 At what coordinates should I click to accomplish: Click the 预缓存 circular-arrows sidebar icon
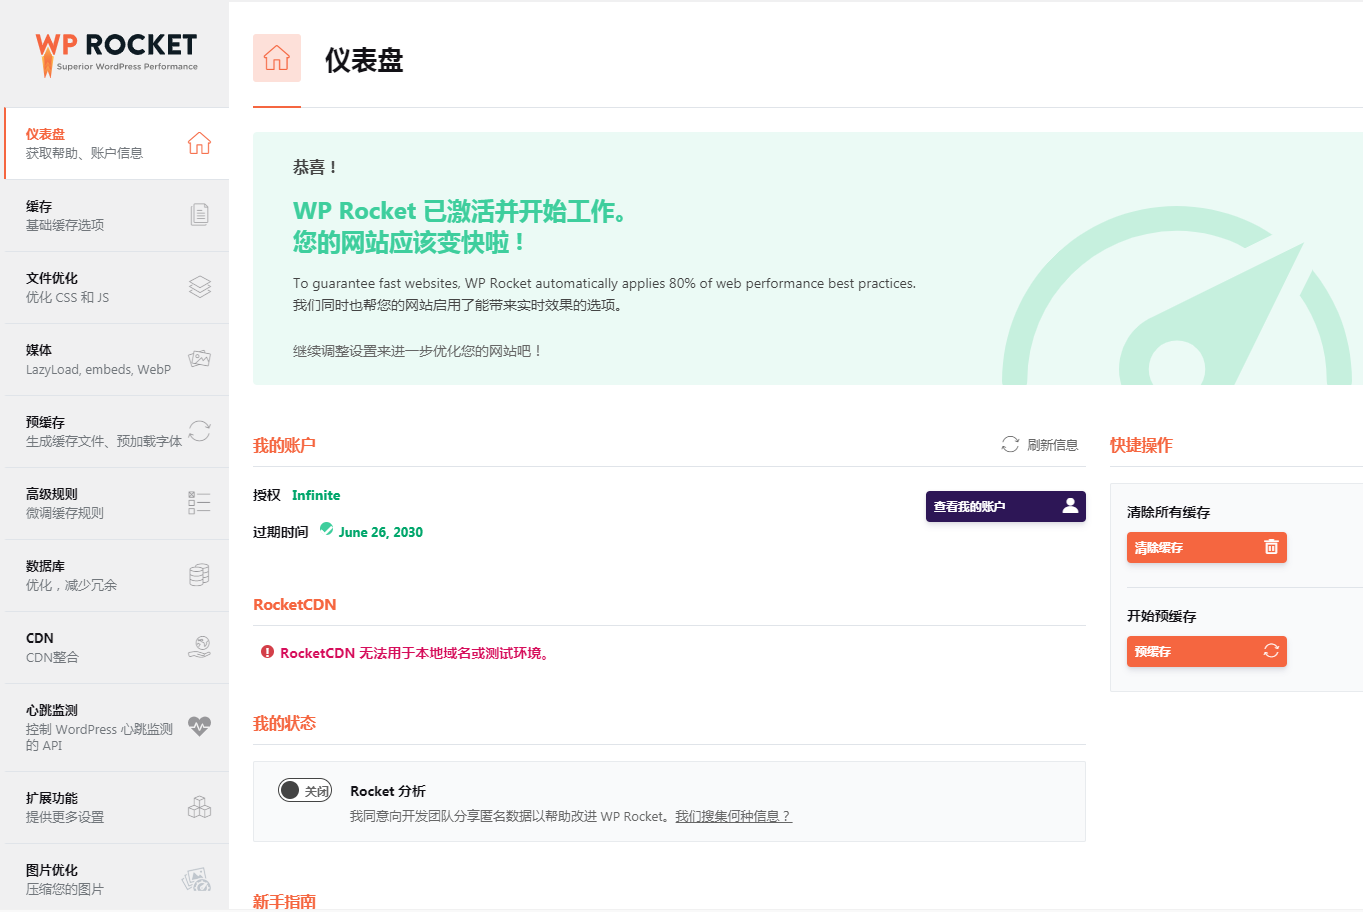[199, 431]
